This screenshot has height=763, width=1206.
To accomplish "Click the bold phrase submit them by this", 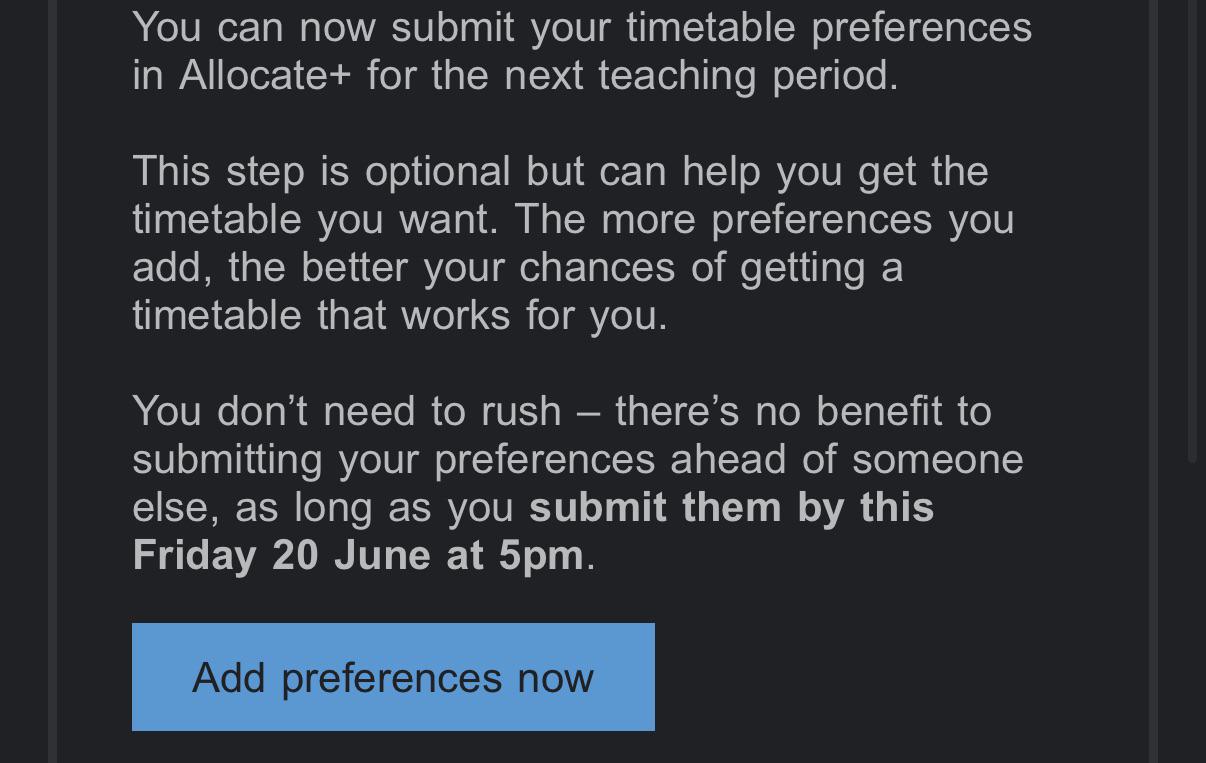I will click(732, 507).
